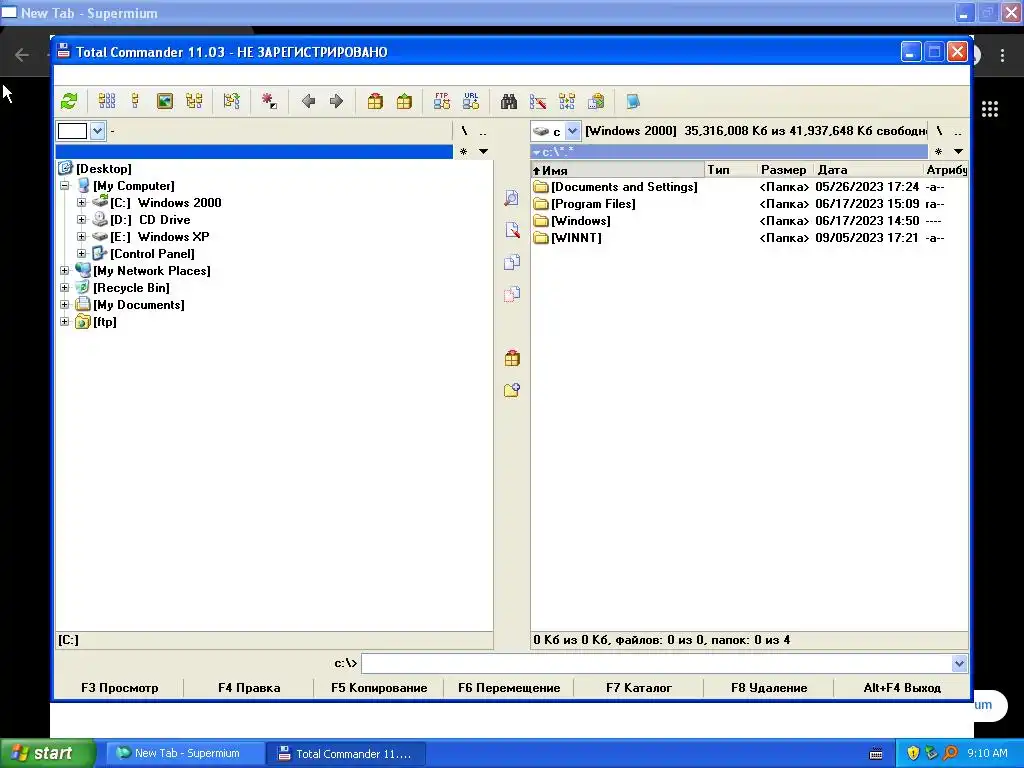
Task: Expand the ftp tree node
Action: click(65, 321)
